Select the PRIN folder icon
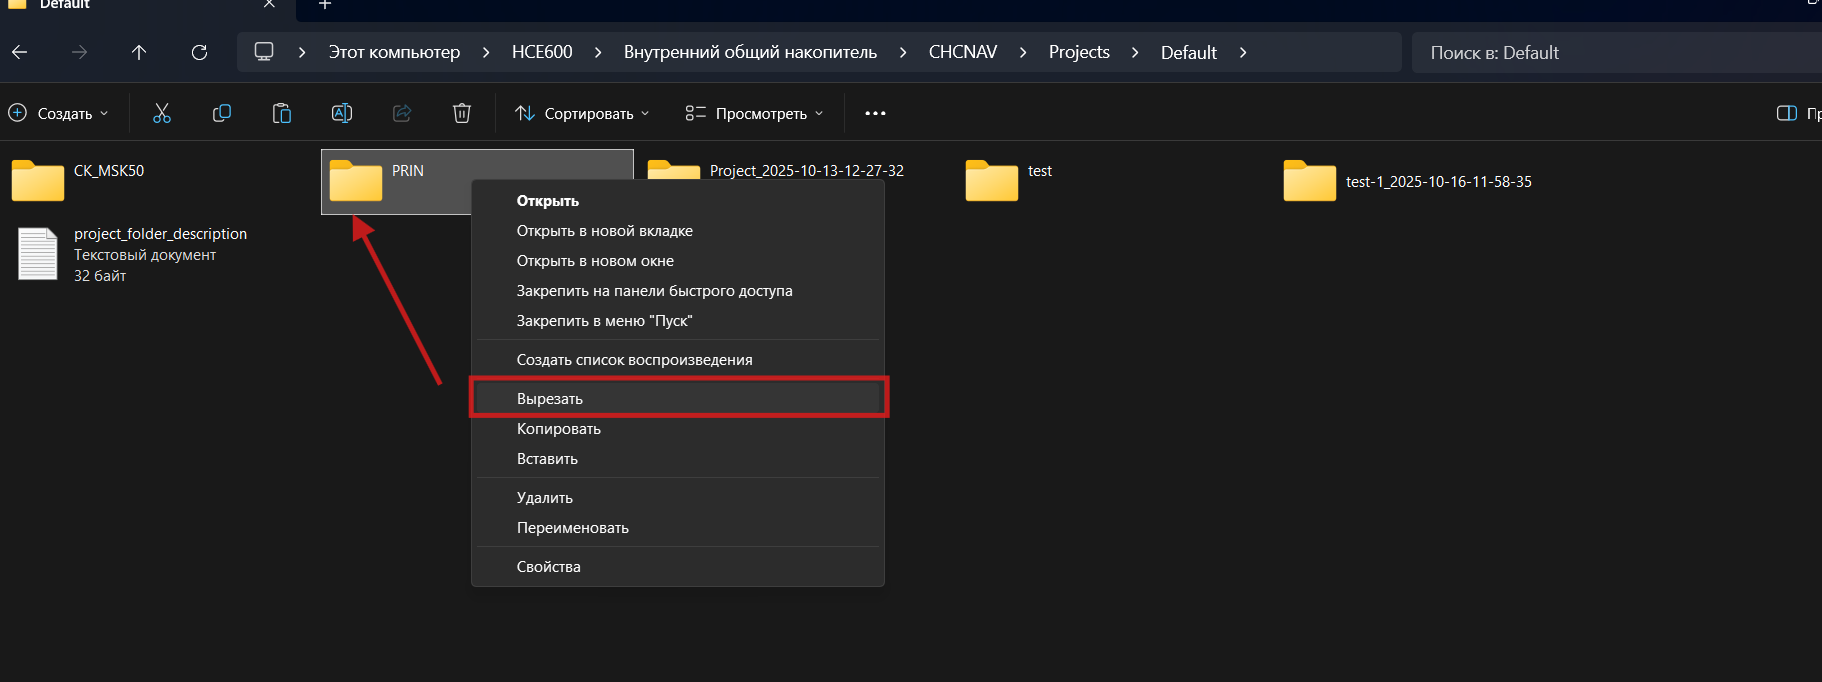Viewport: 1822px width, 682px height. point(356,181)
